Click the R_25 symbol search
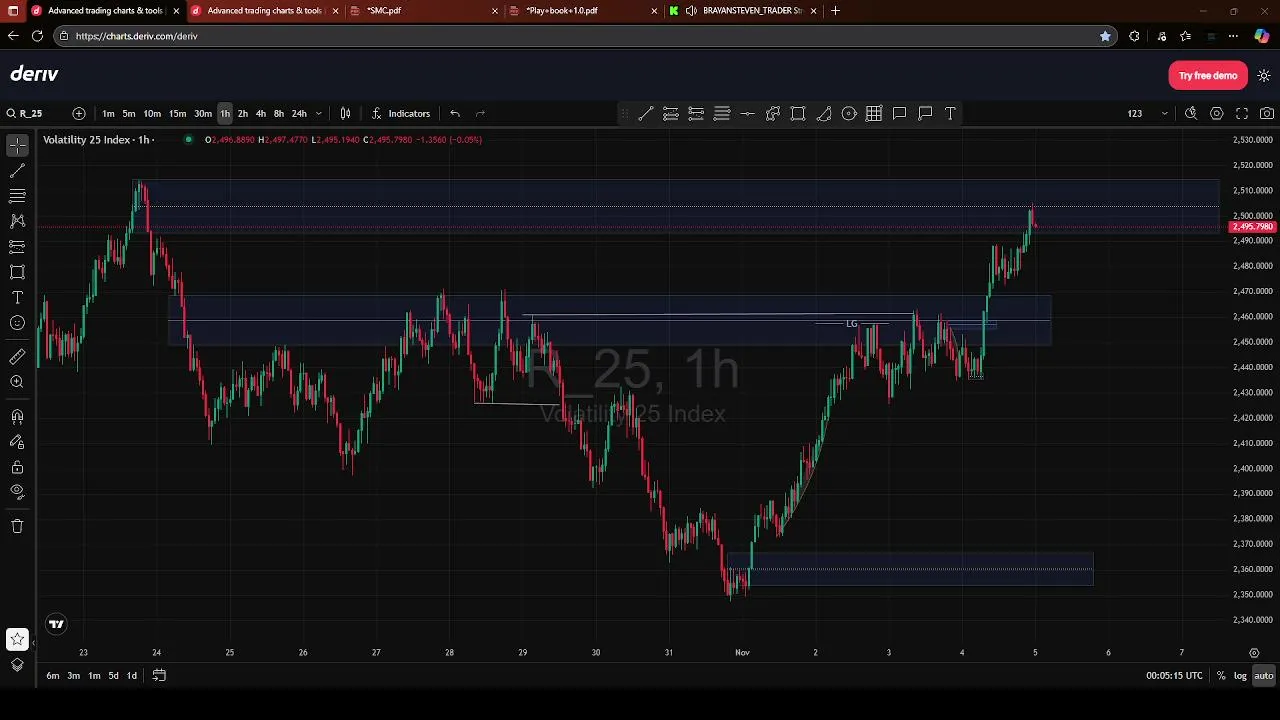Viewport: 1280px width, 720px height. pyautogui.click(x=25, y=113)
